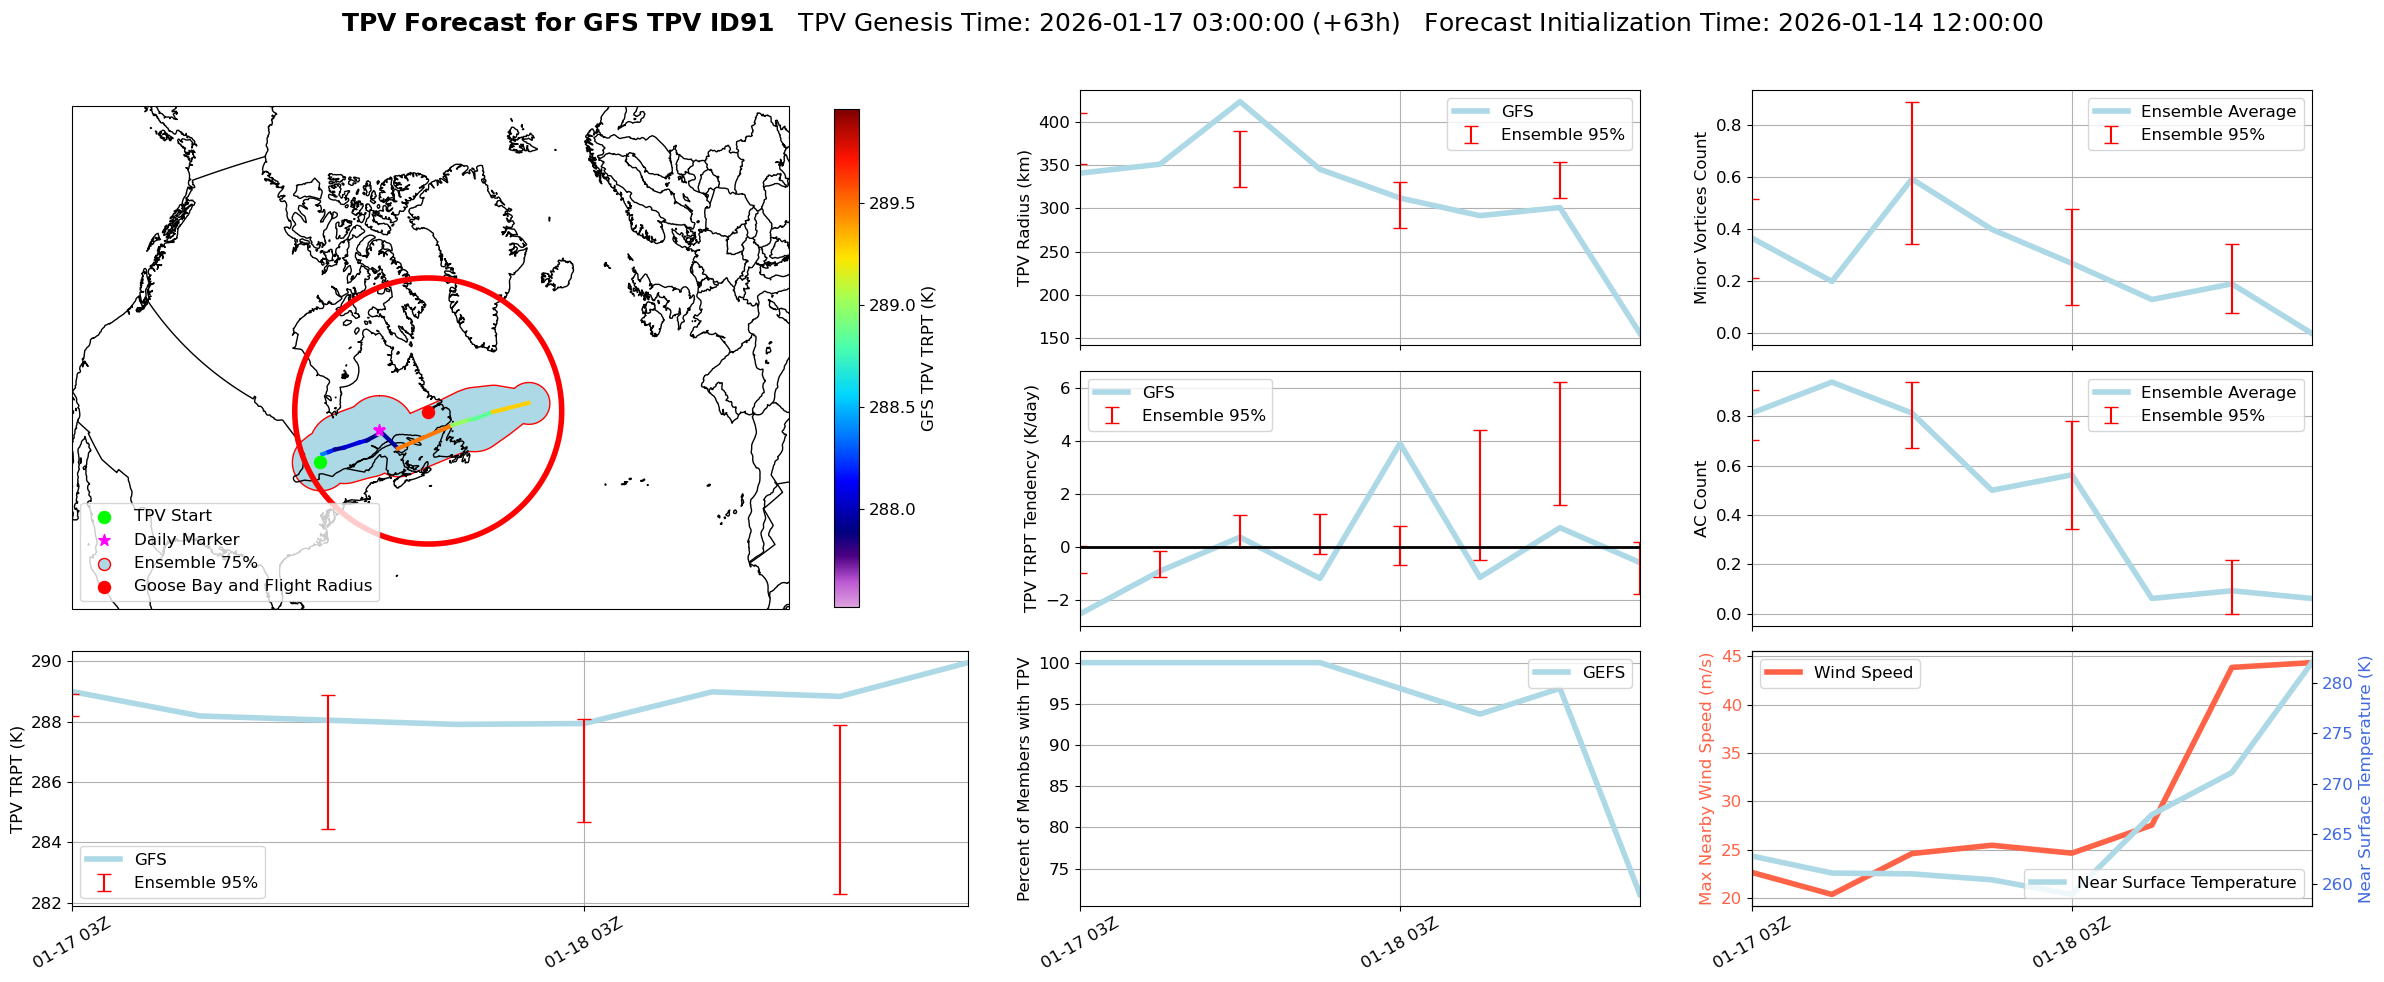2384x982 pixels.
Task: Click the 288.0 tick label on the colorbar
Action: pos(891,510)
